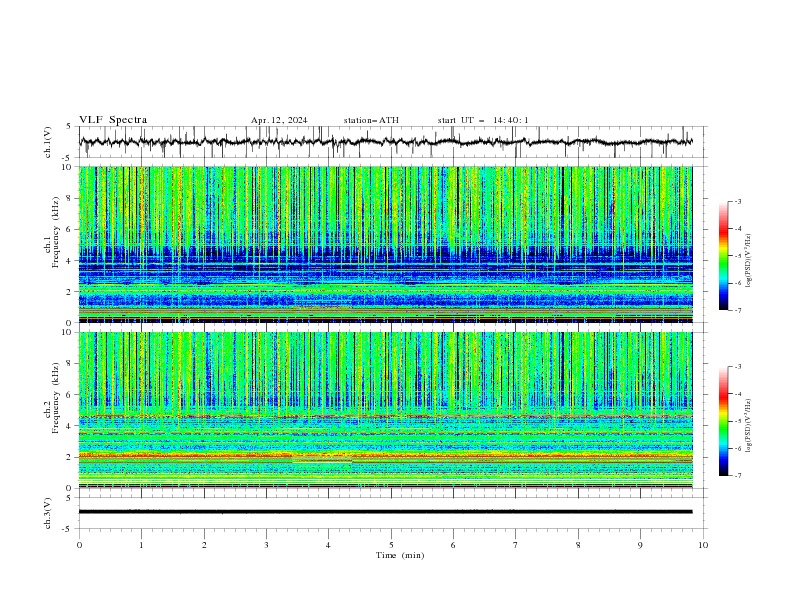792x612 pixels.
Task: Click the ch.1 spectrogram plot area
Action: click(x=385, y=244)
